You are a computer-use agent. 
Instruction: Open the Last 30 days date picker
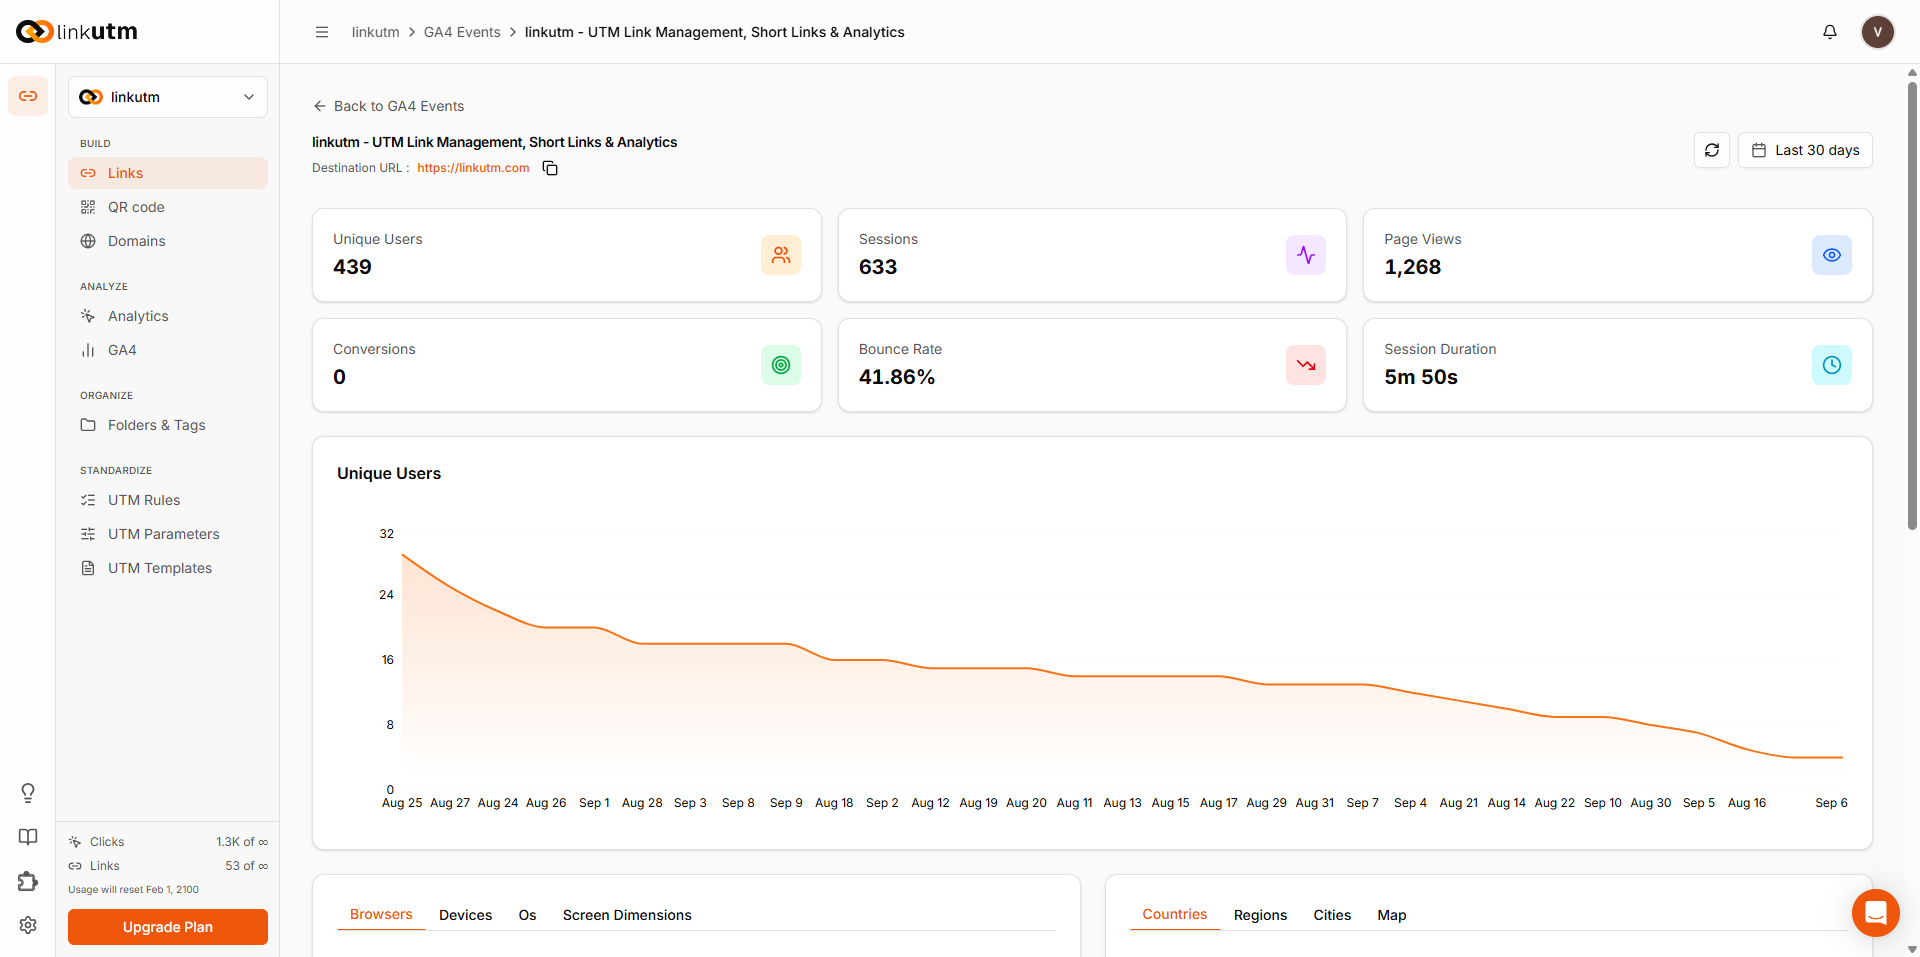1805,150
